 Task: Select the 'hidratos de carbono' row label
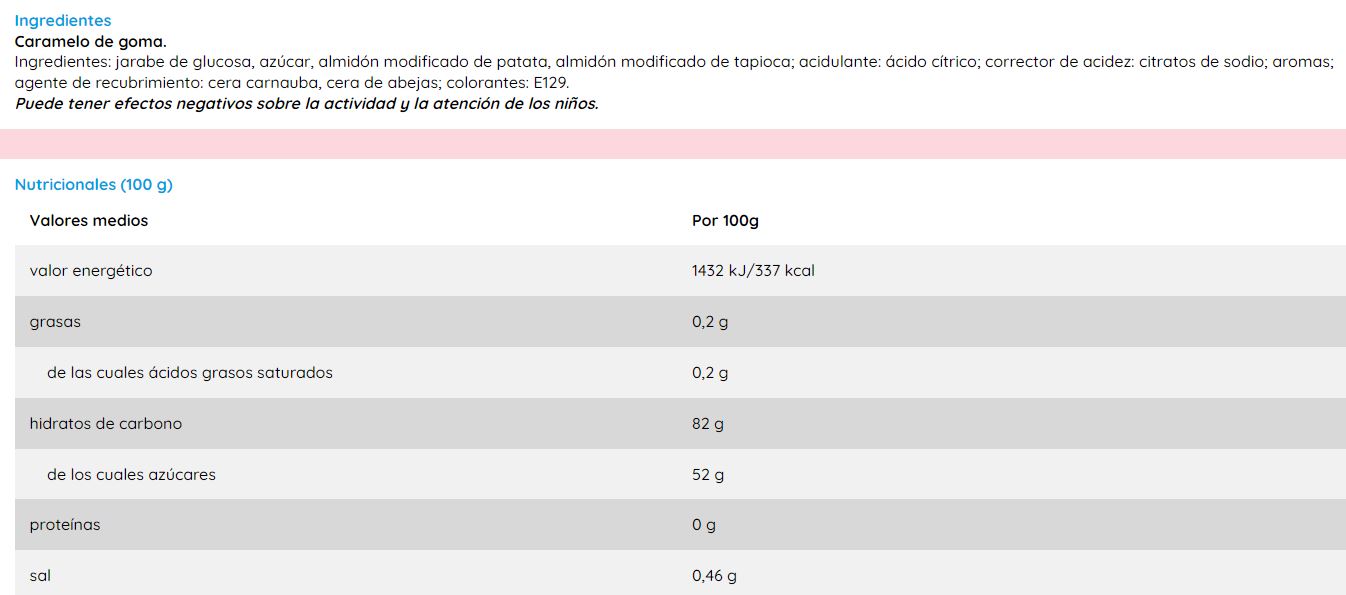point(106,423)
